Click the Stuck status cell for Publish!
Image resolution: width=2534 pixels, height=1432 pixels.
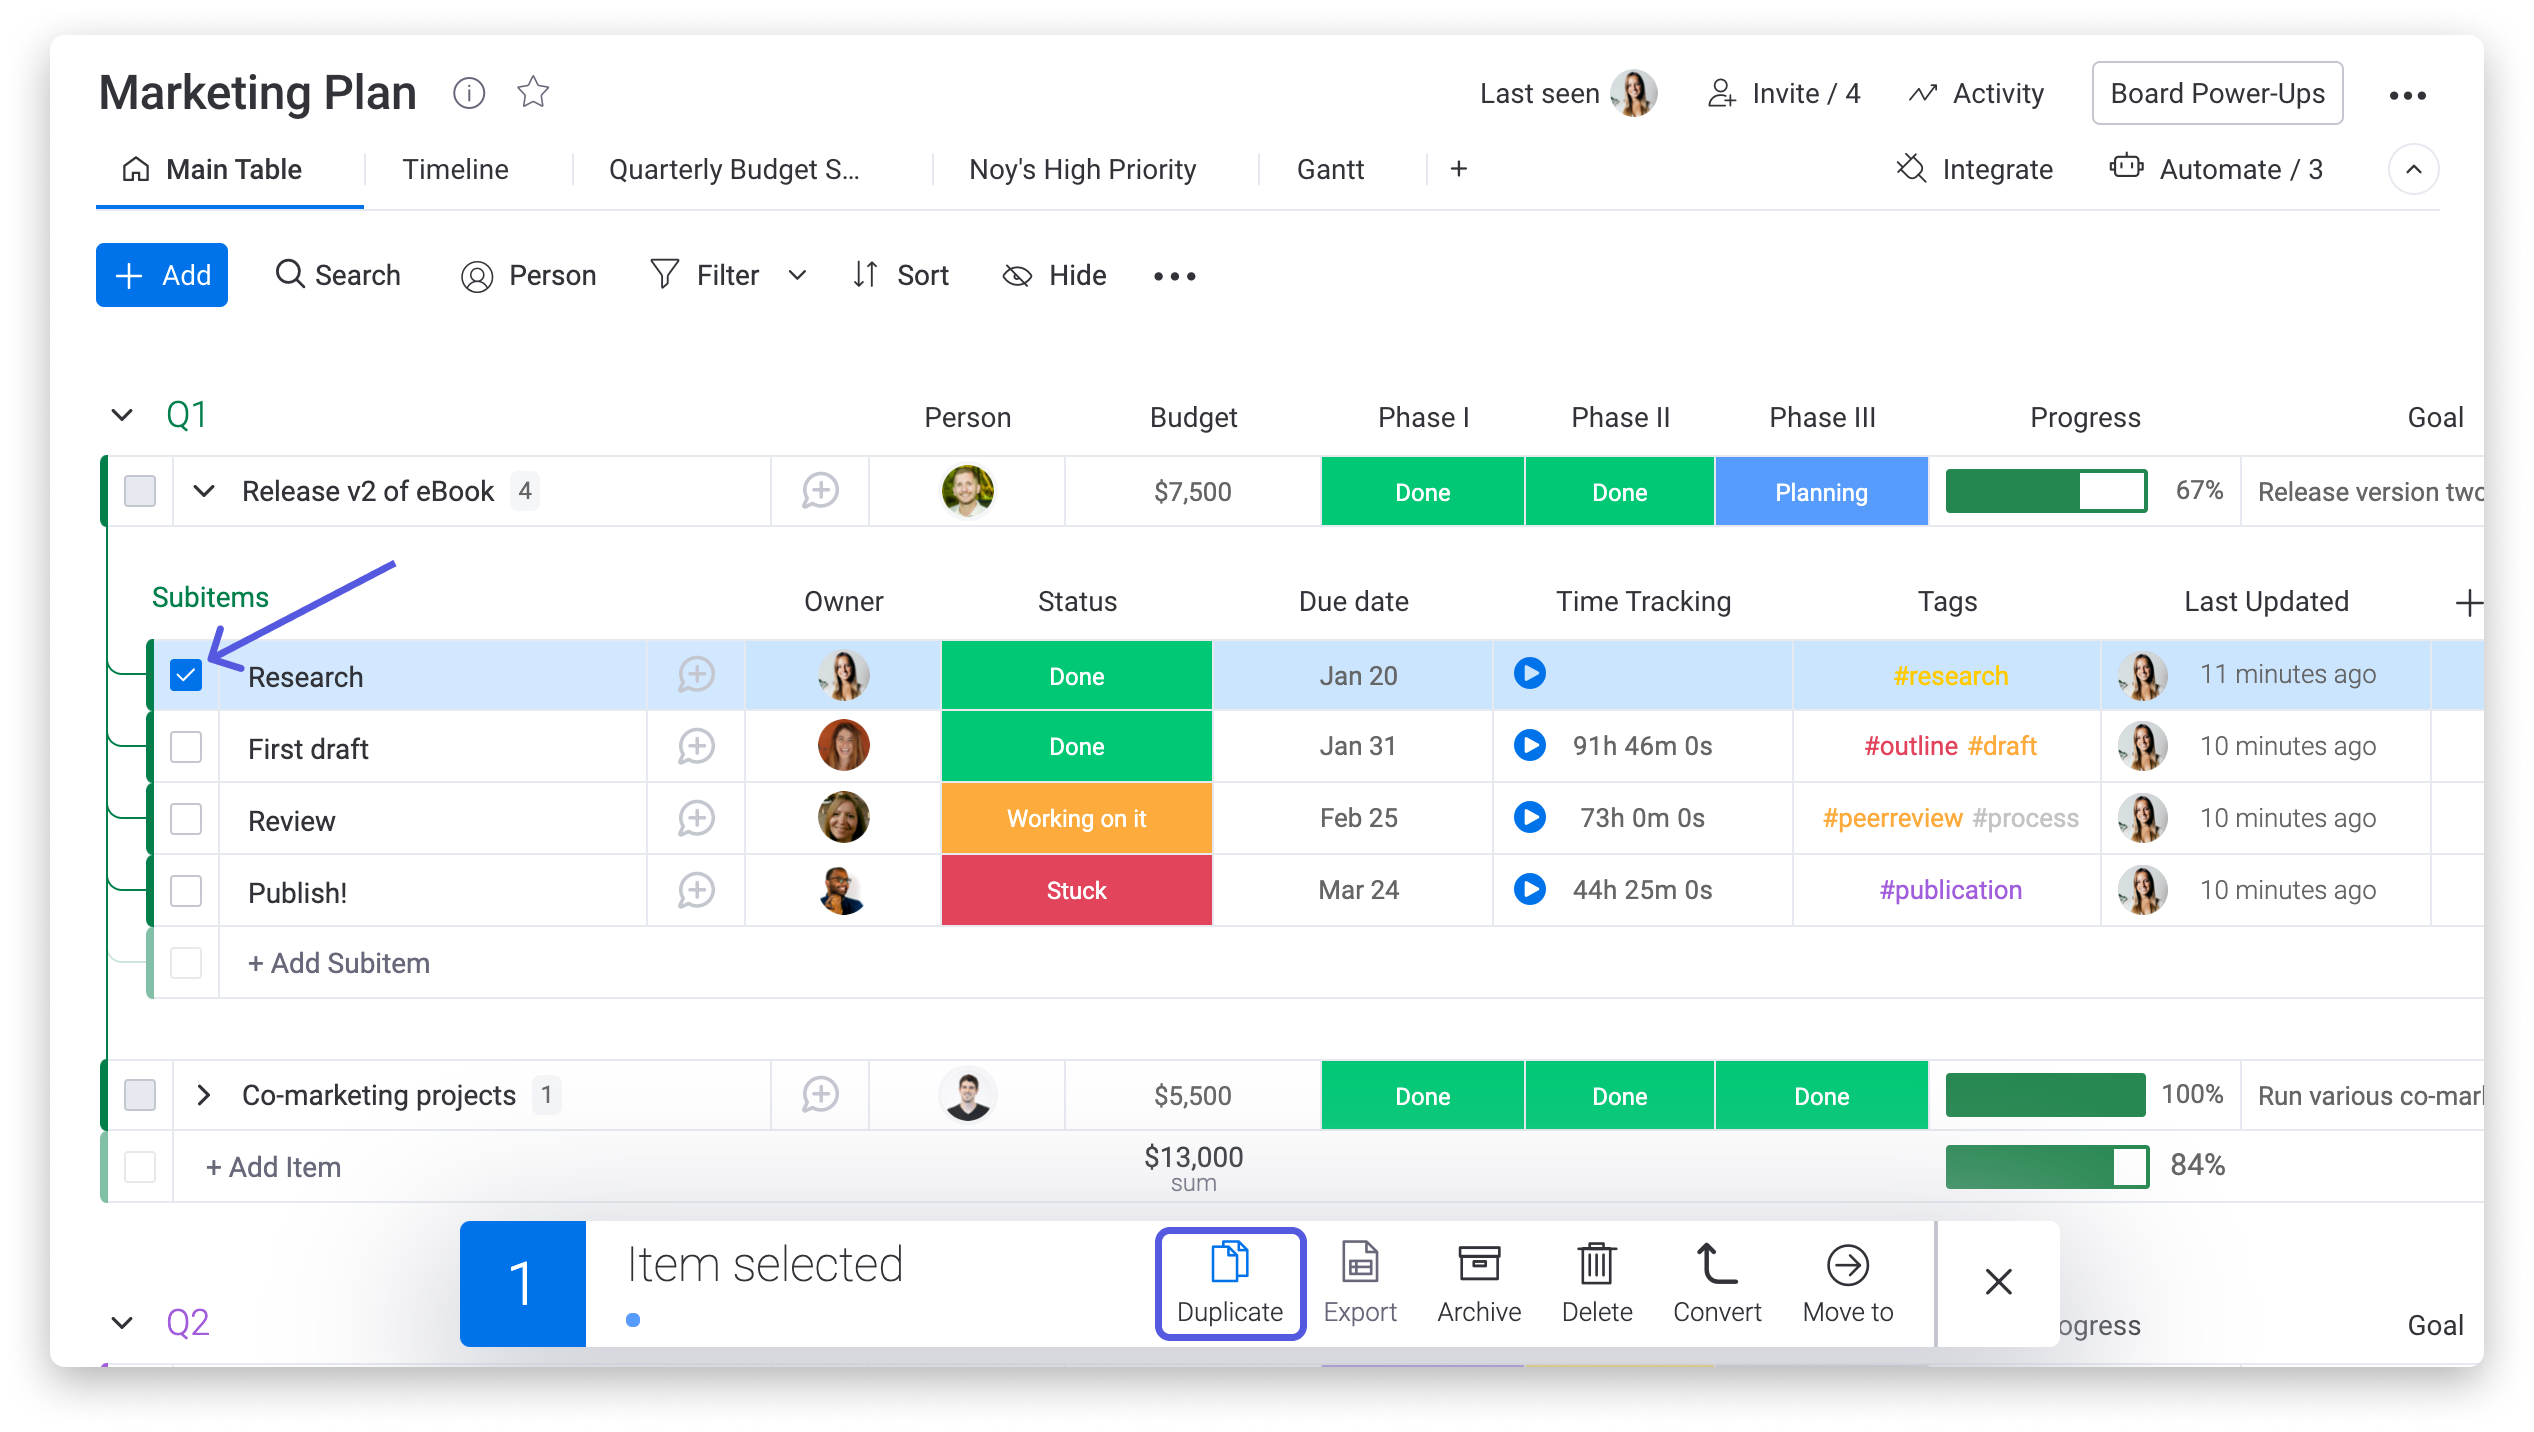point(1076,891)
